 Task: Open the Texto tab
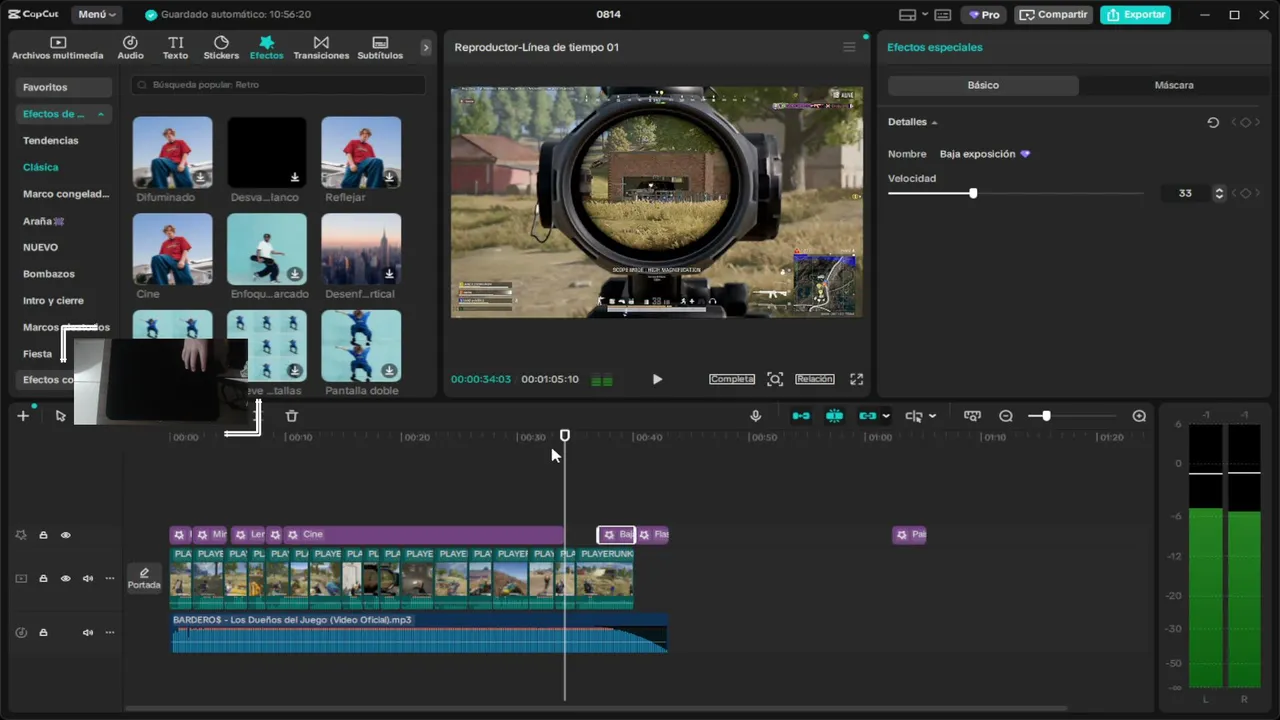click(176, 48)
